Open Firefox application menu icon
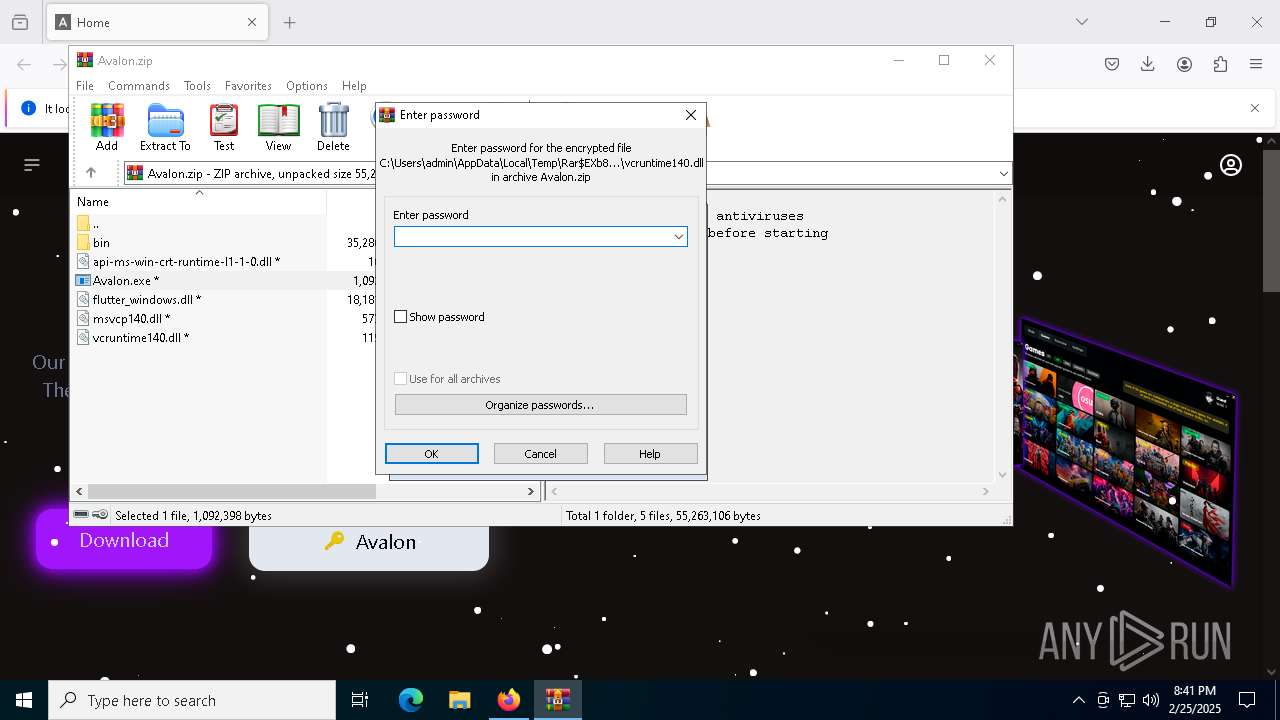This screenshot has height=720, width=1280. point(1256,64)
